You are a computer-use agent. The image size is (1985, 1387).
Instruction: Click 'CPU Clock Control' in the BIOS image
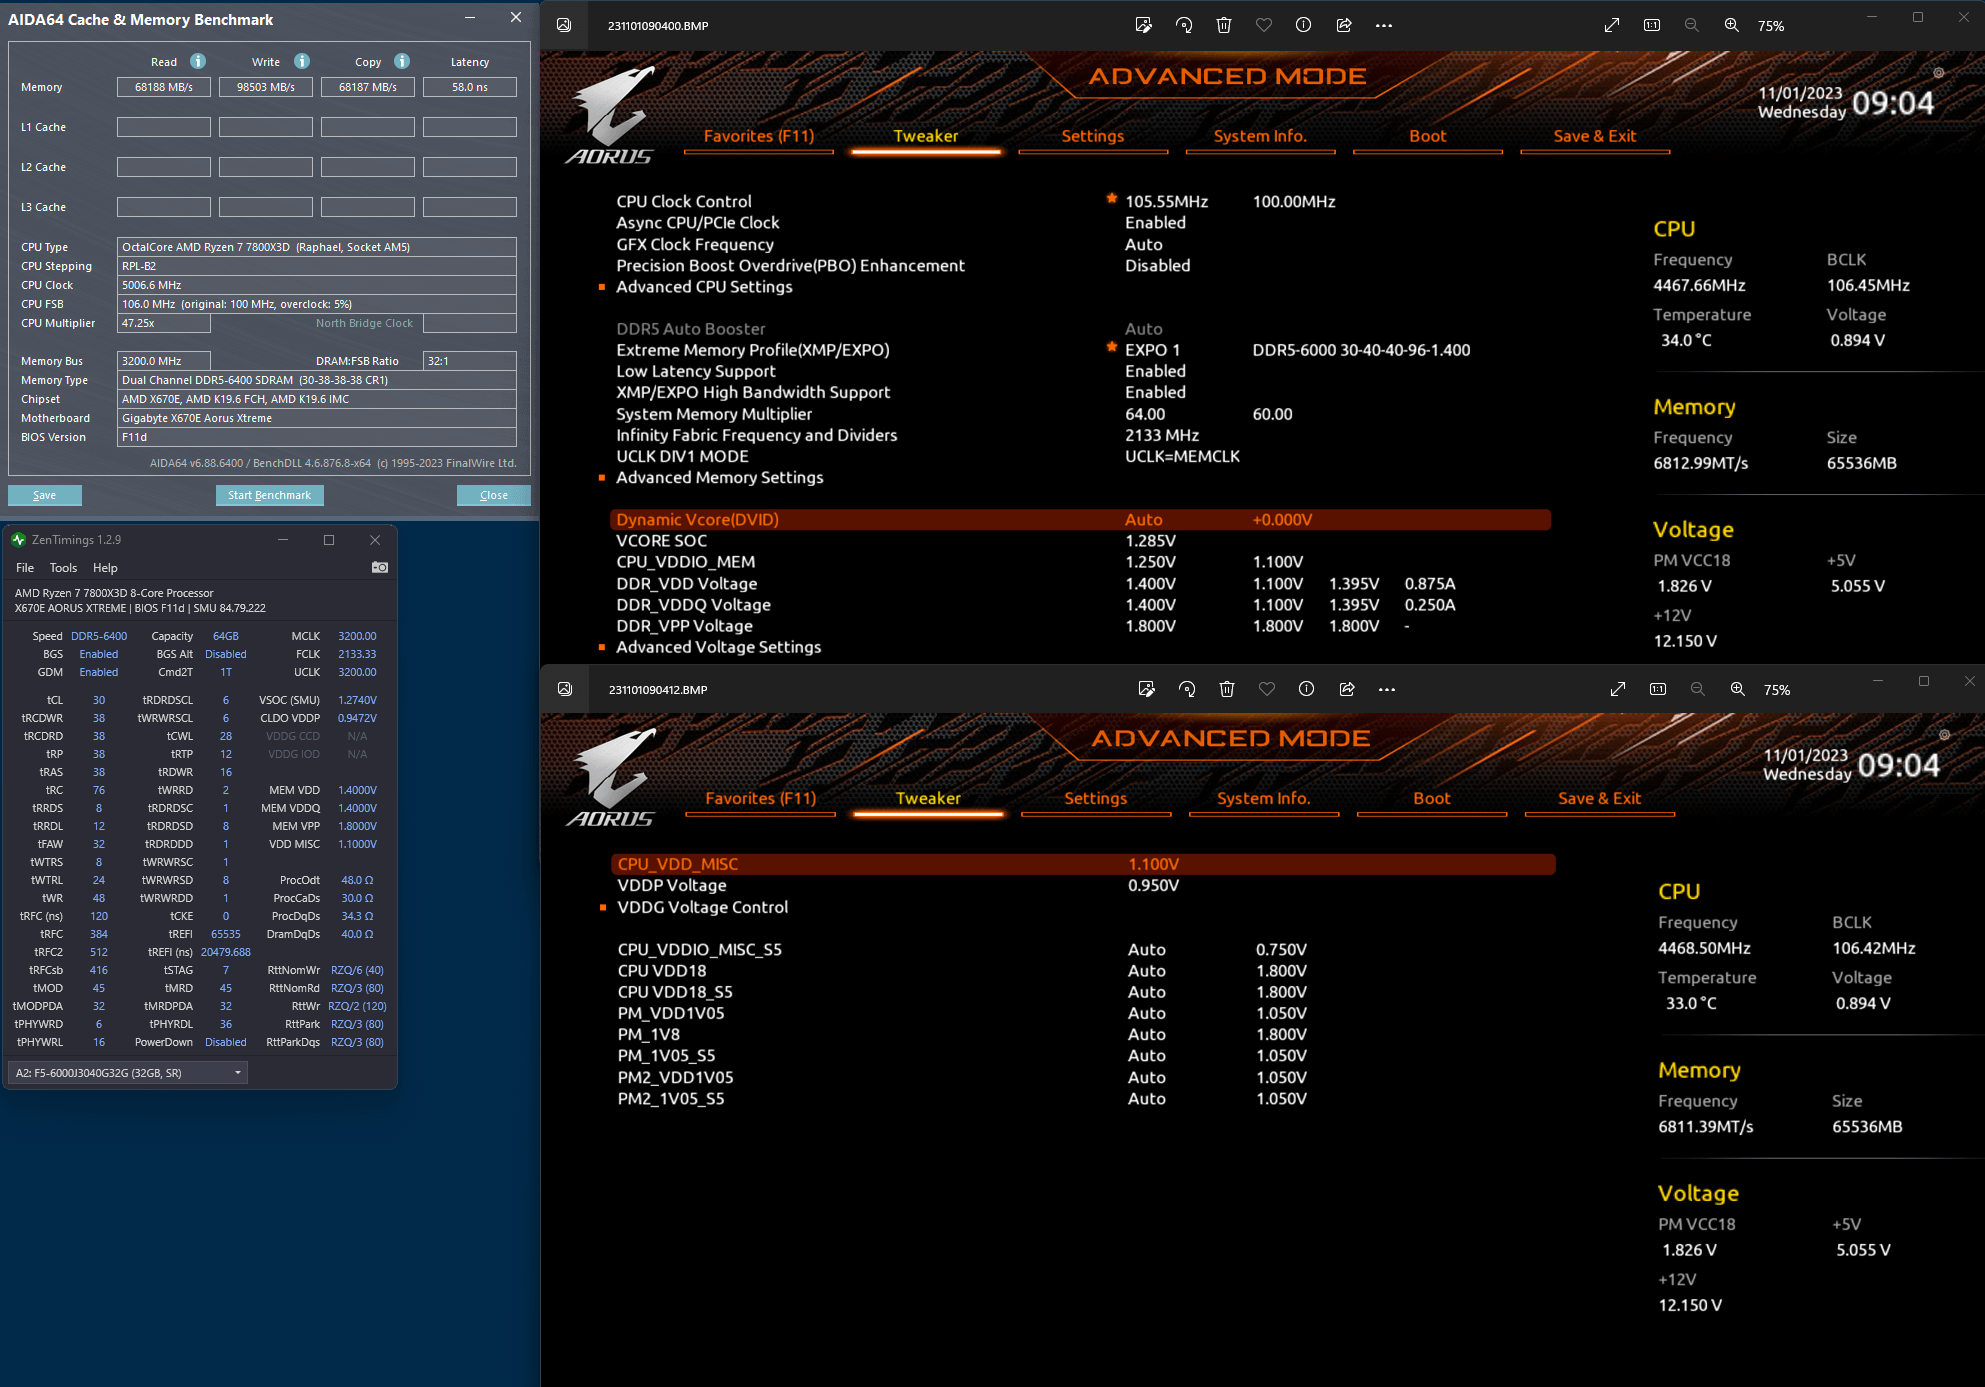click(684, 202)
